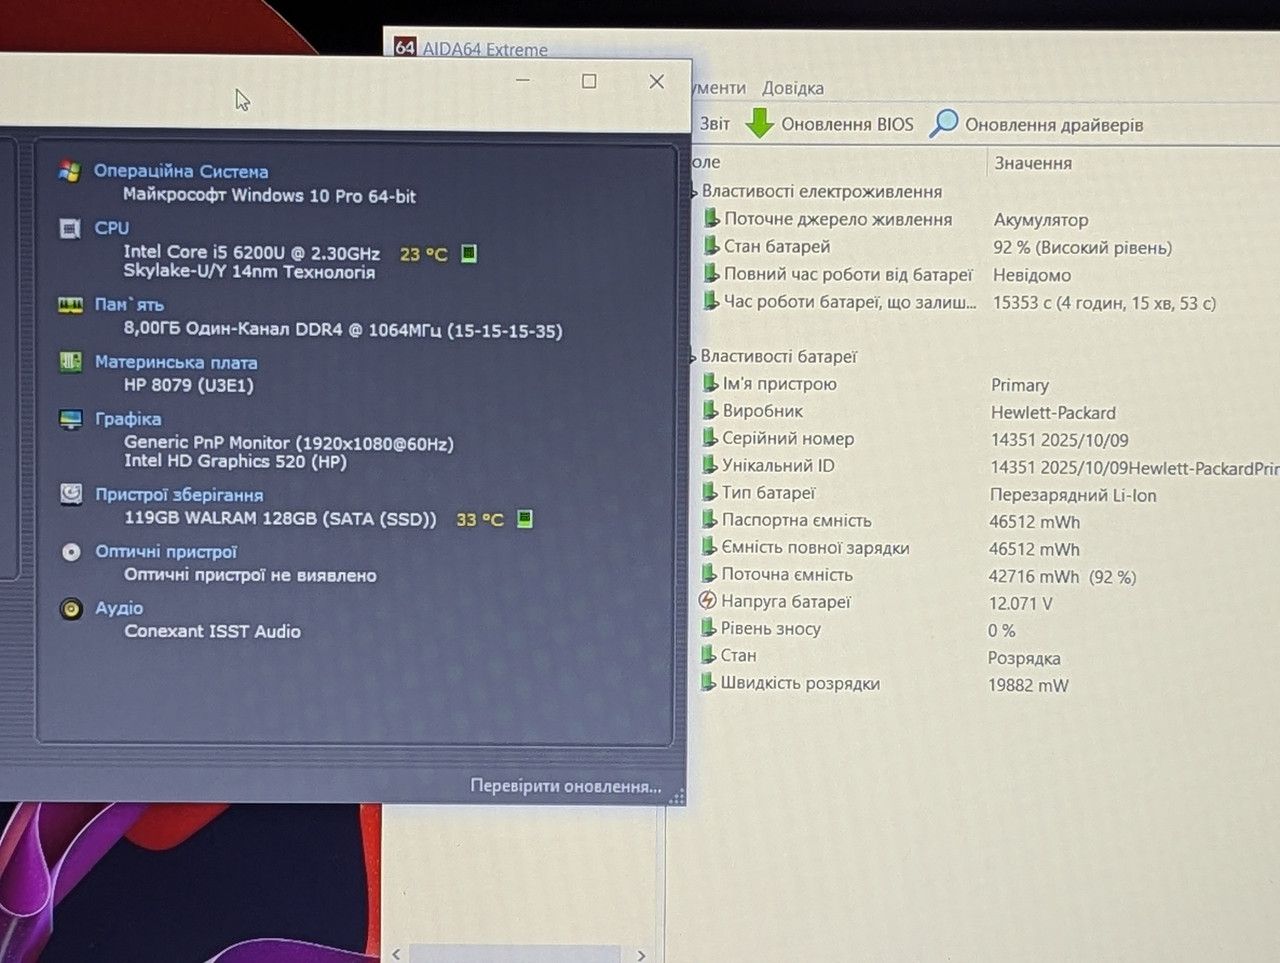Screen dimensions: 1280x963
Task: Click the AIDA64 left scroll arrow at bottom
Action: point(396,954)
